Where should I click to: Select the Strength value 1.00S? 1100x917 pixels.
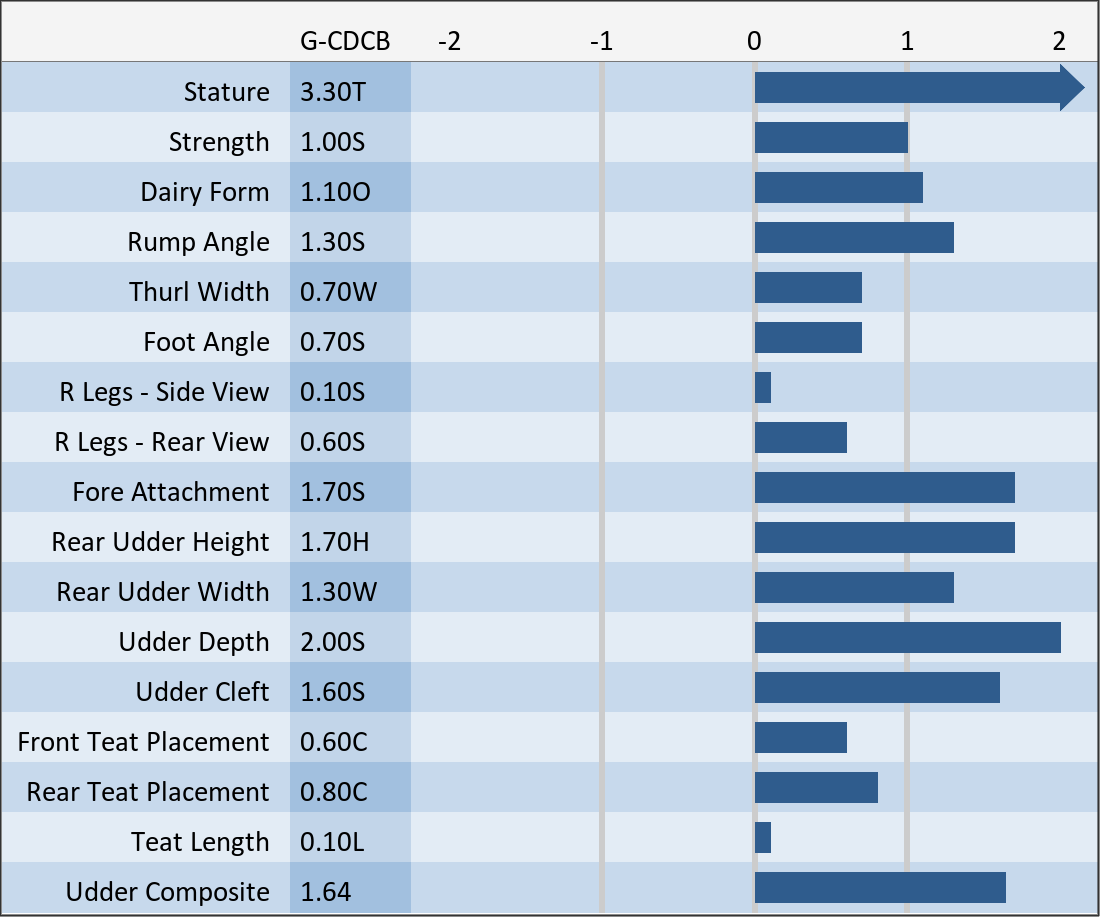(333, 142)
